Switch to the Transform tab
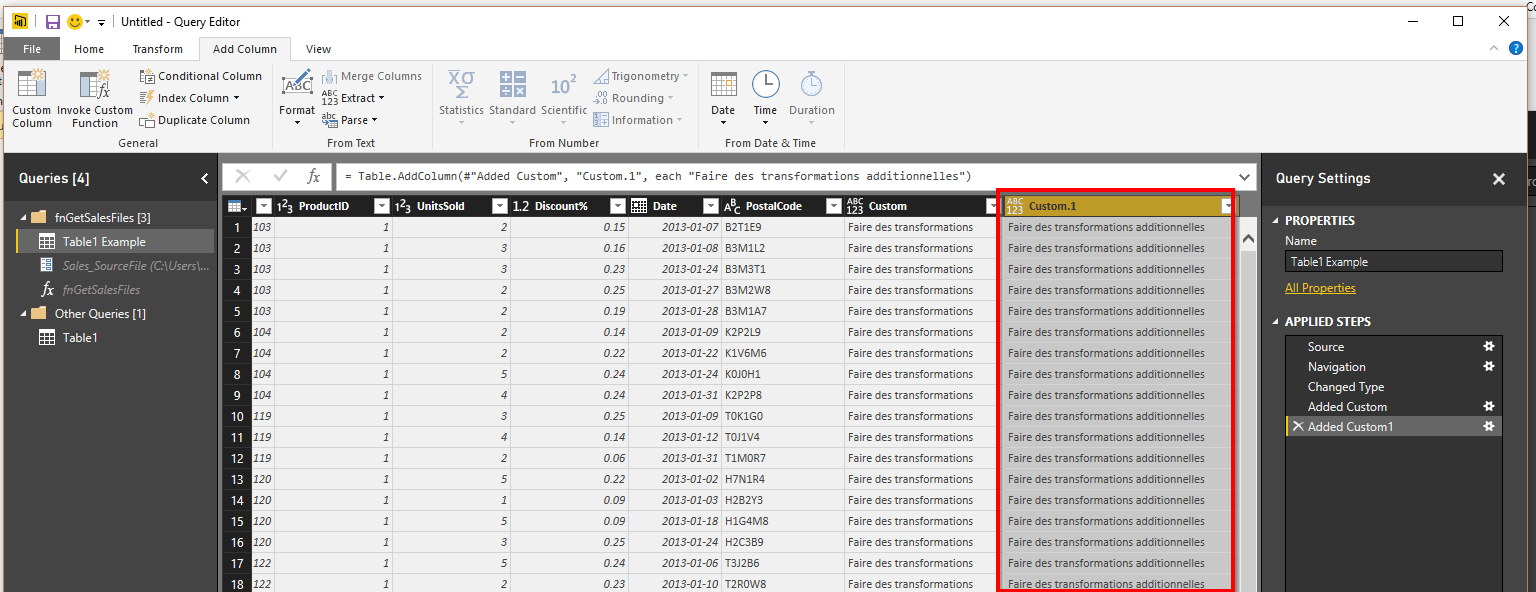Image resolution: width=1536 pixels, height=592 pixels. [157, 49]
